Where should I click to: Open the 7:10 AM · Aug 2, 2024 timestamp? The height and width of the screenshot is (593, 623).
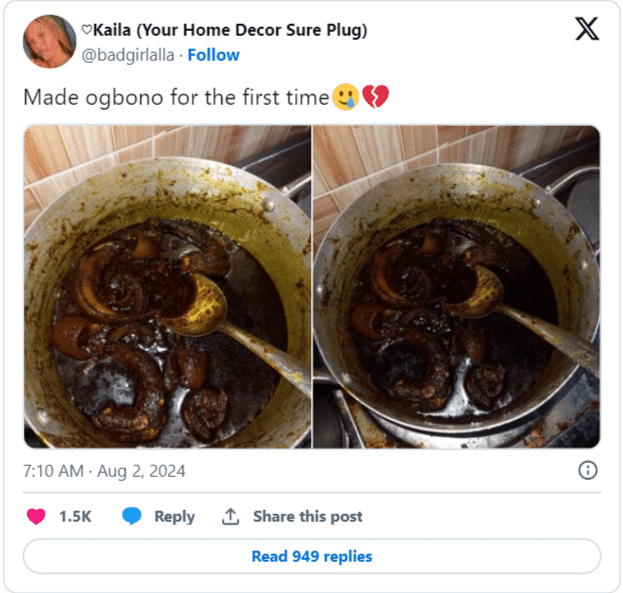pyautogui.click(x=104, y=470)
